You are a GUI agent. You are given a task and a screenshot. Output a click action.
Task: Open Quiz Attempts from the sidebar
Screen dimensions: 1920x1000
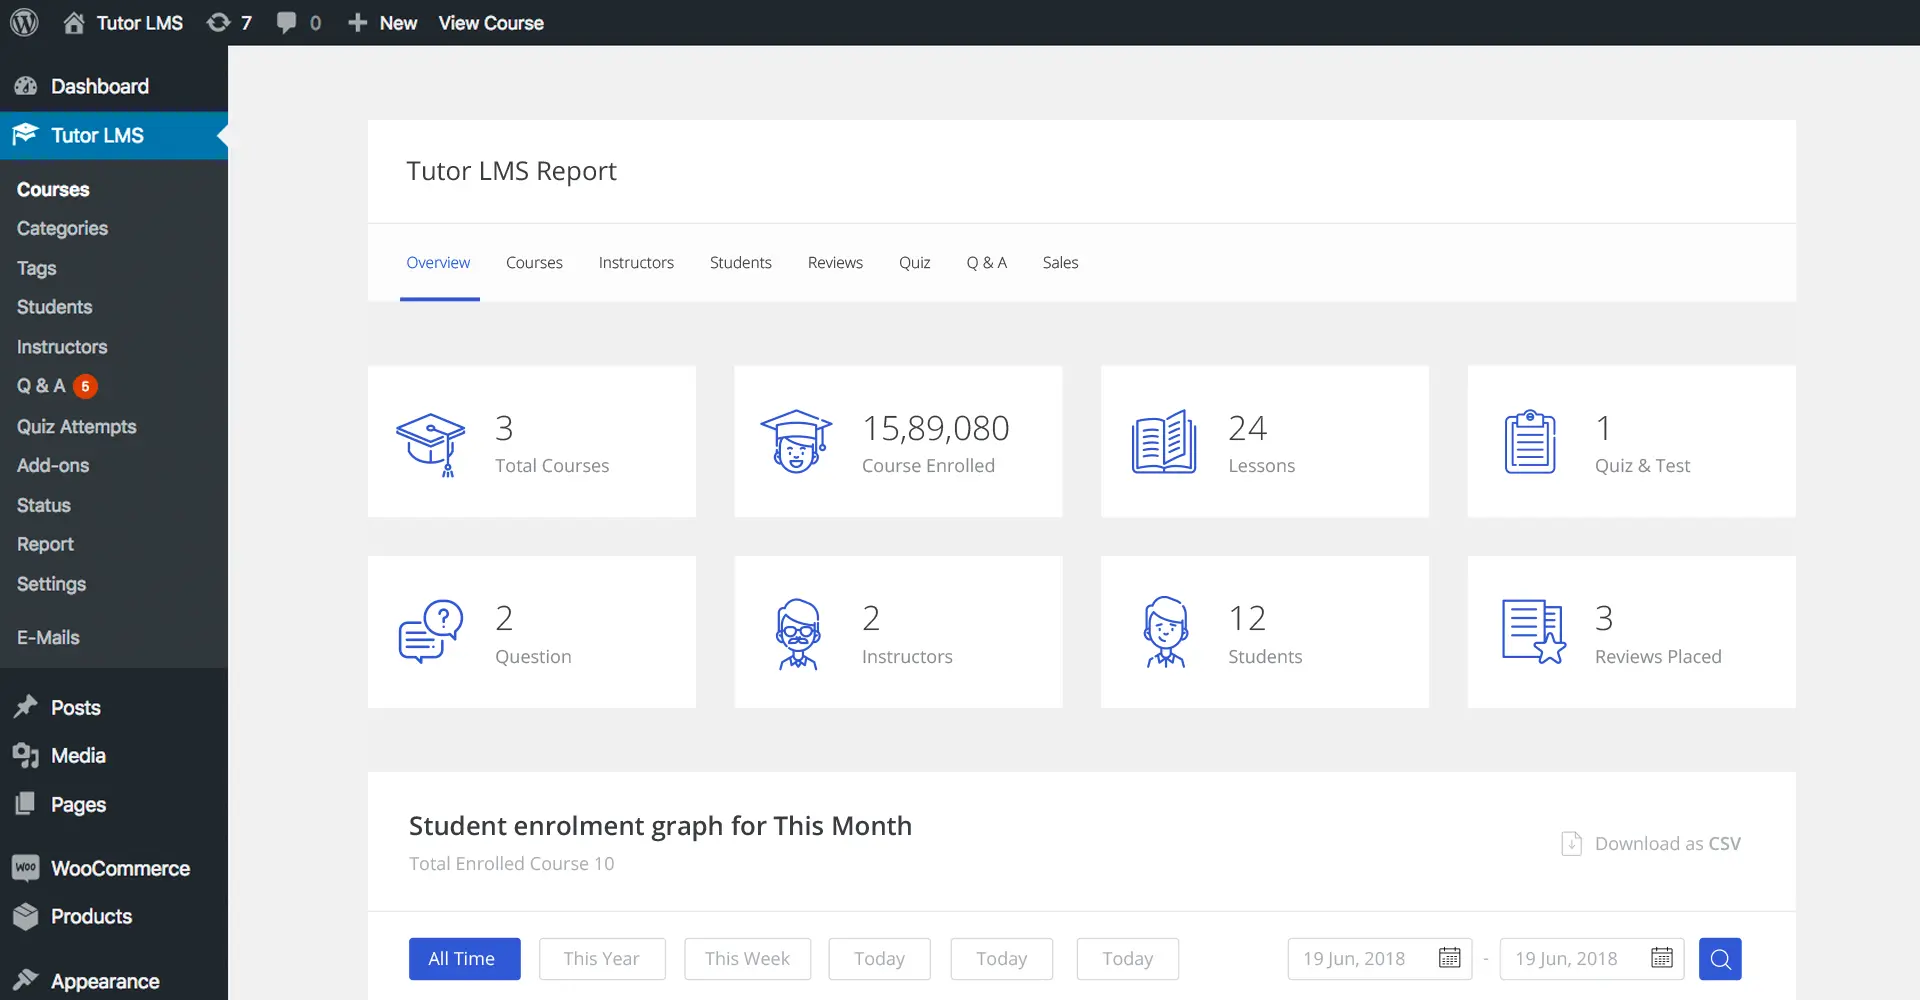(x=76, y=426)
